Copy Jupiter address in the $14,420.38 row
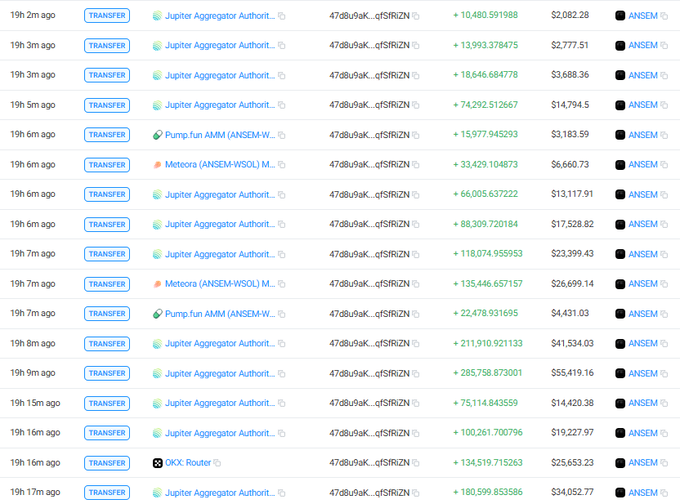The width and height of the screenshot is (680, 504). pos(281,403)
